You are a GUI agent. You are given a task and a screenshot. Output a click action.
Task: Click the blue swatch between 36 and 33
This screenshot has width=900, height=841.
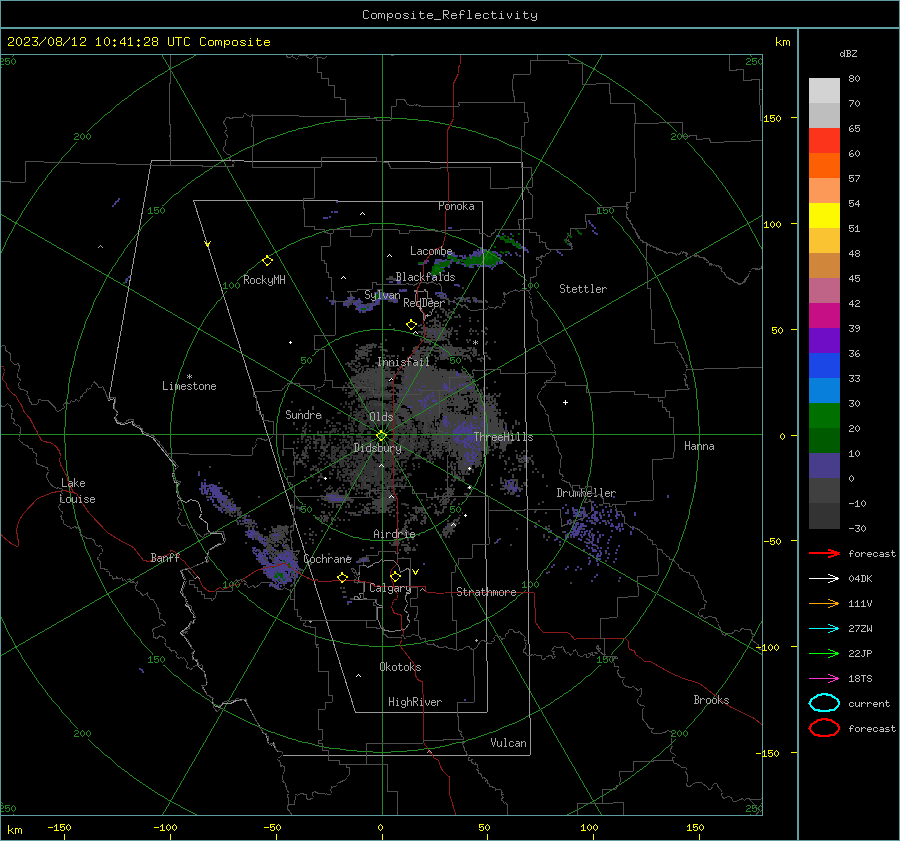coord(824,366)
